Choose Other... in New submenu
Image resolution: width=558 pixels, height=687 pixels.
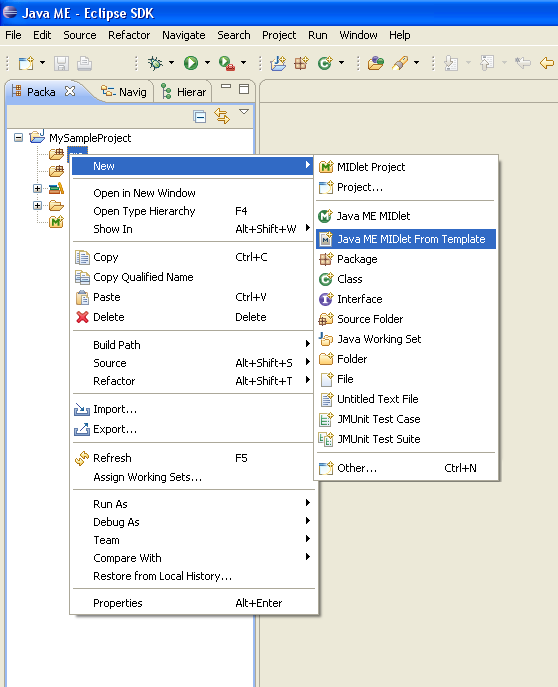pos(406,468)
